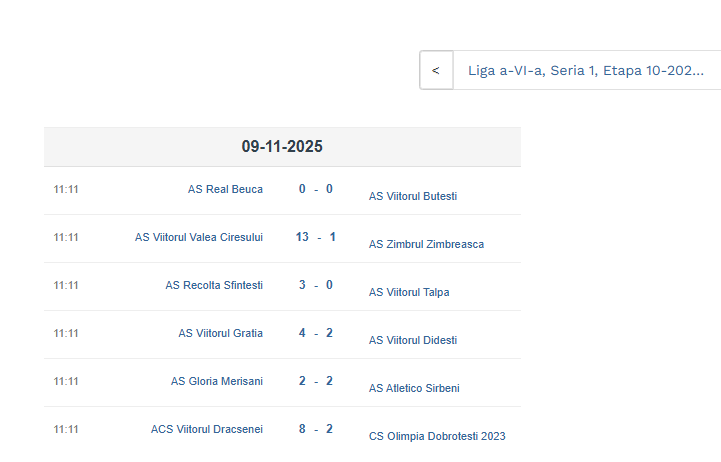This screenshot has width=721, height=462.
Task: Open the 4 - 2 match result
Action: 316,333
